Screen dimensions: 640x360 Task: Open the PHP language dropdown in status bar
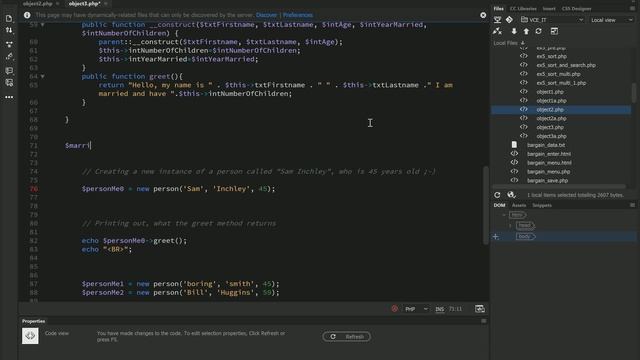[x=416, y=309]
